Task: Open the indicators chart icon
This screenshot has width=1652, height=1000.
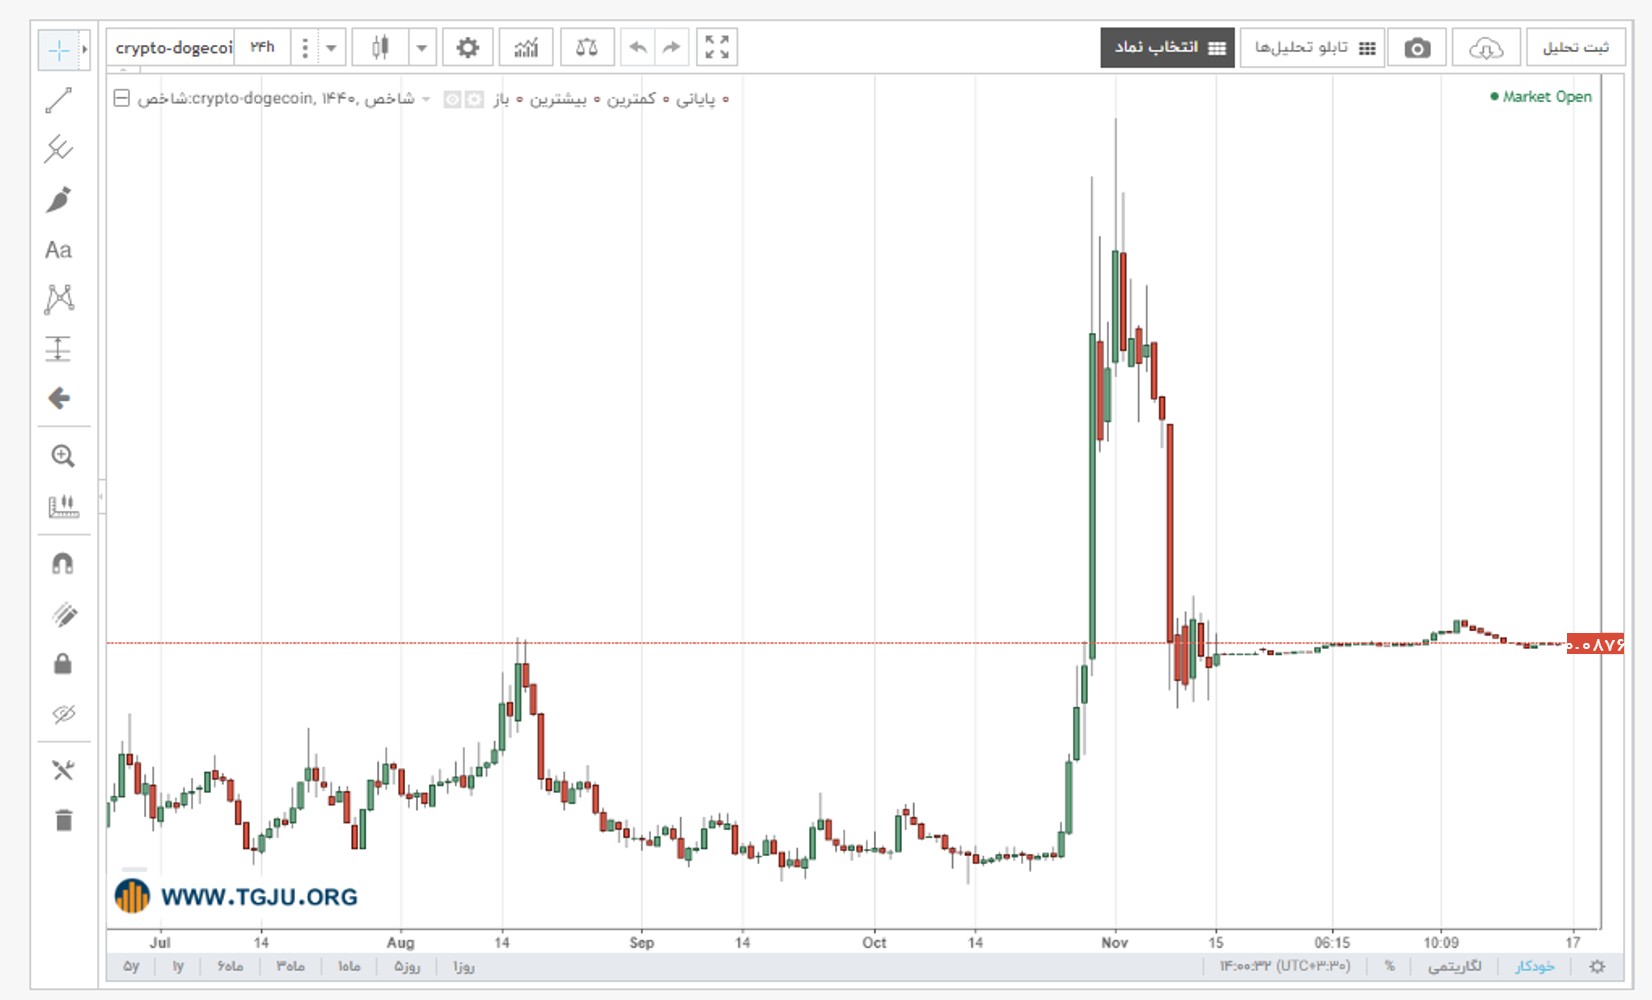Action: pos(526,47)
